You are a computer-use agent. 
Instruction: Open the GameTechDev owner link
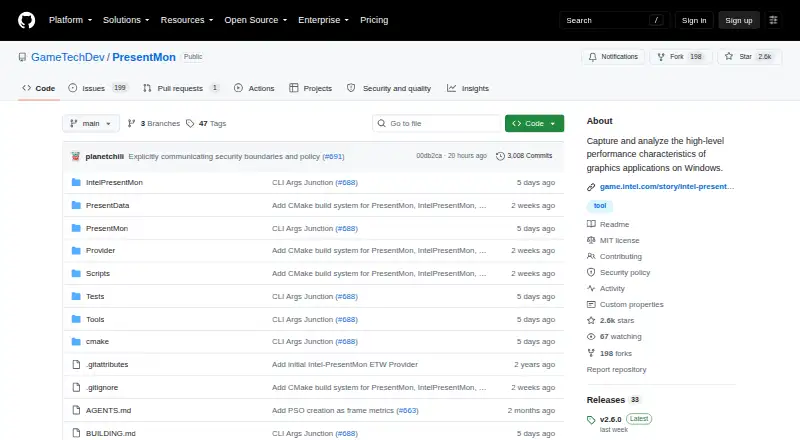point(68,57)
